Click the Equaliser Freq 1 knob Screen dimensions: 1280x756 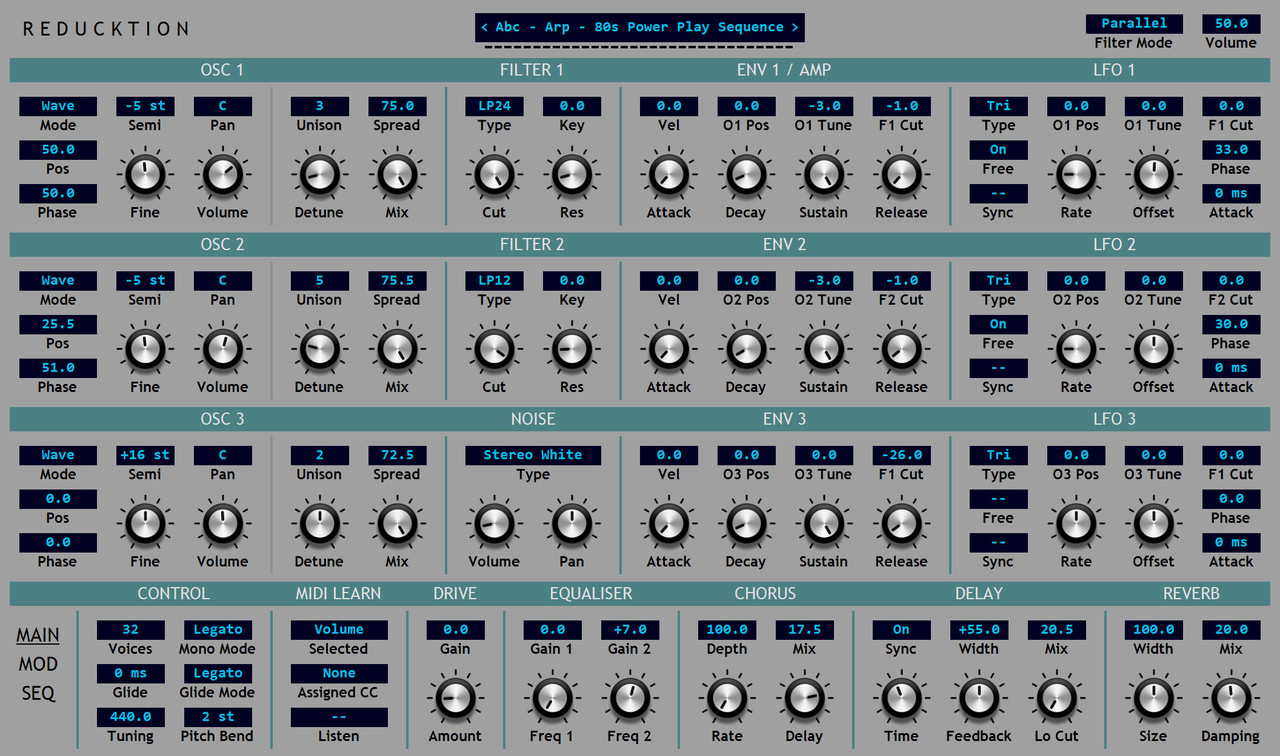[552, 698]
